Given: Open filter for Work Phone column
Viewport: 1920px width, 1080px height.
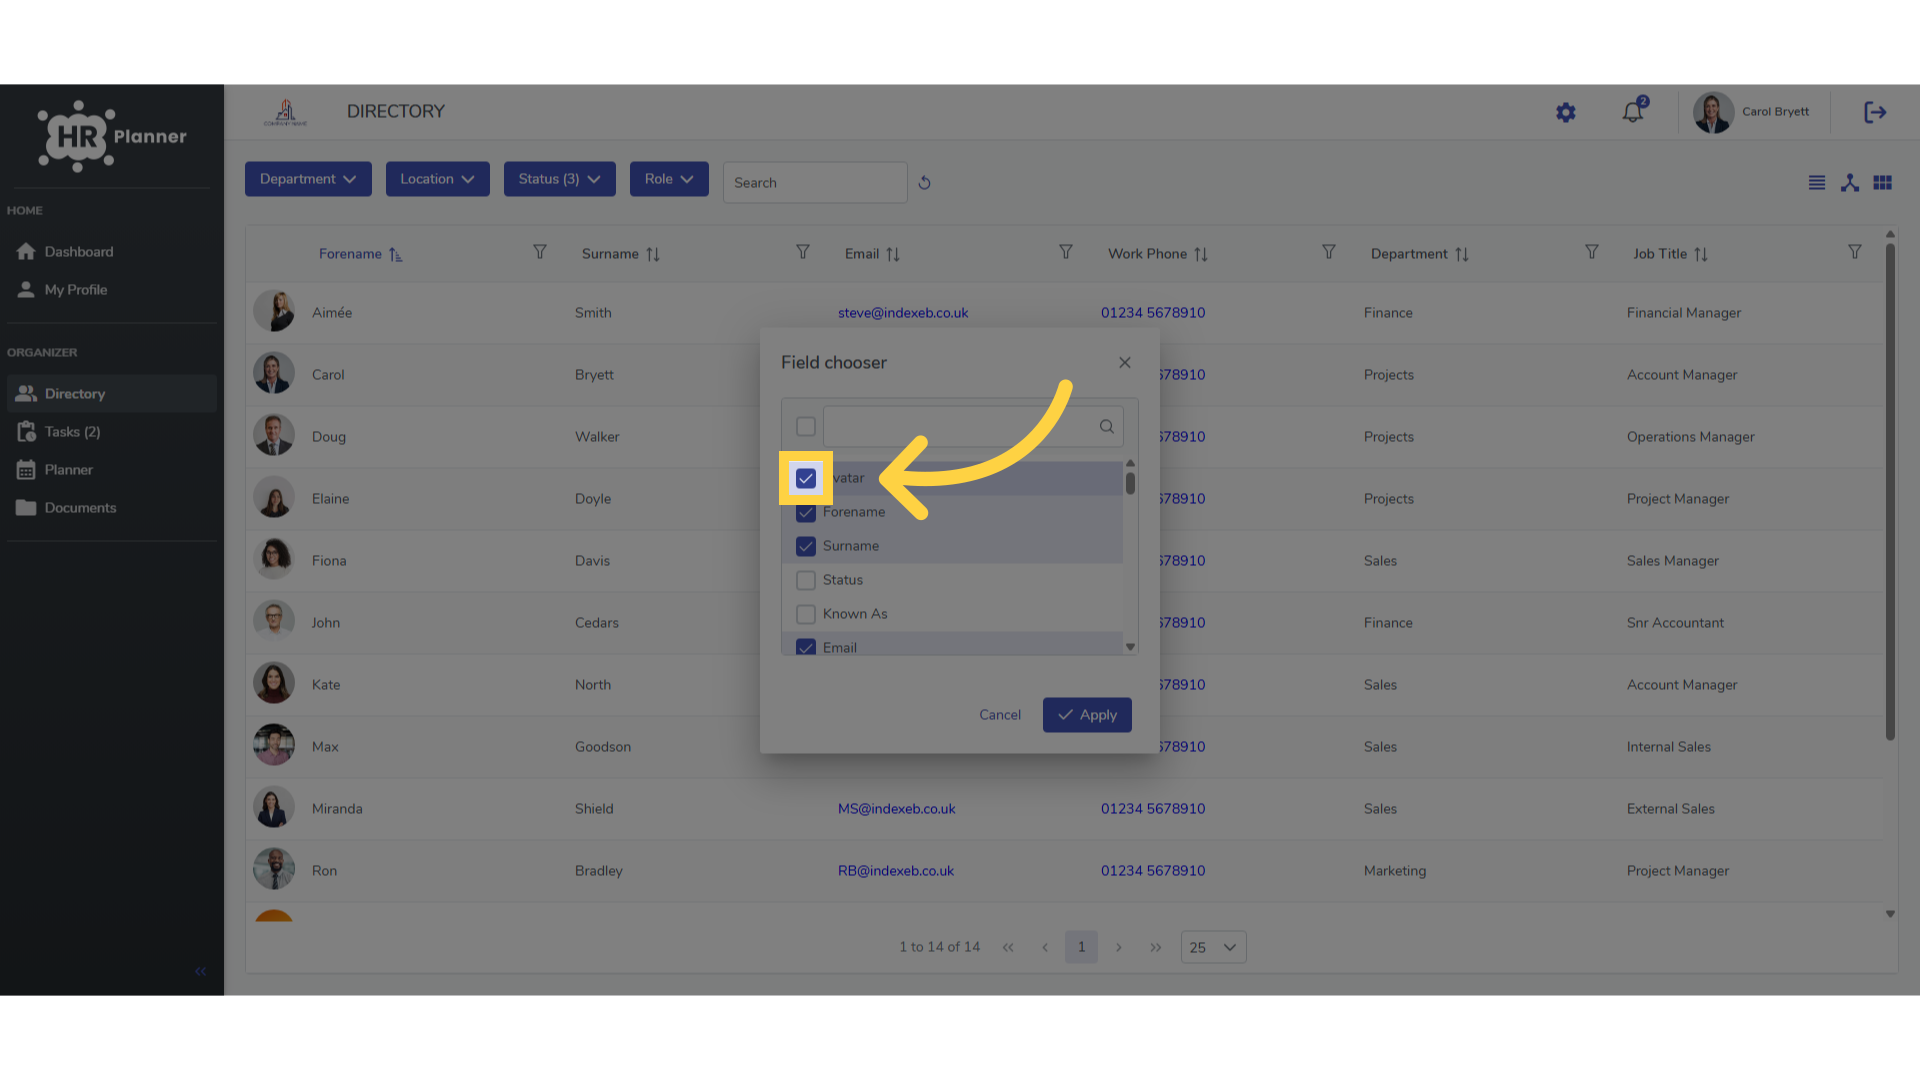Looking at the screenshot, I should pyautogui.click(x=1329, y=252).
